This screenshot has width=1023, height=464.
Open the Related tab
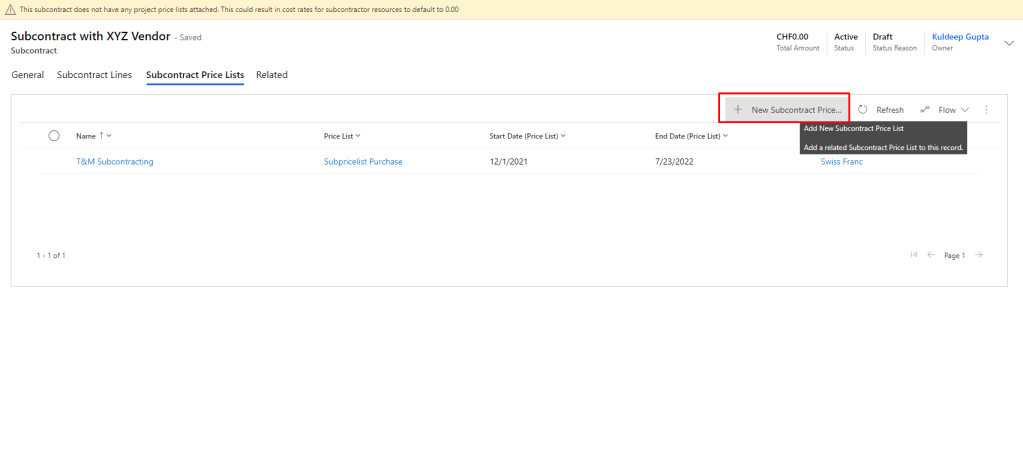tap(272, 75)
